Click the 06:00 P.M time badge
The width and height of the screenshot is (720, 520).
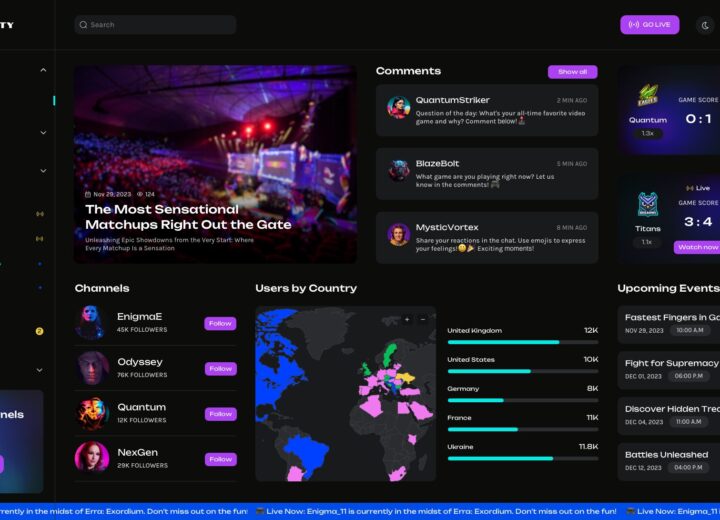tap(689, 376)
